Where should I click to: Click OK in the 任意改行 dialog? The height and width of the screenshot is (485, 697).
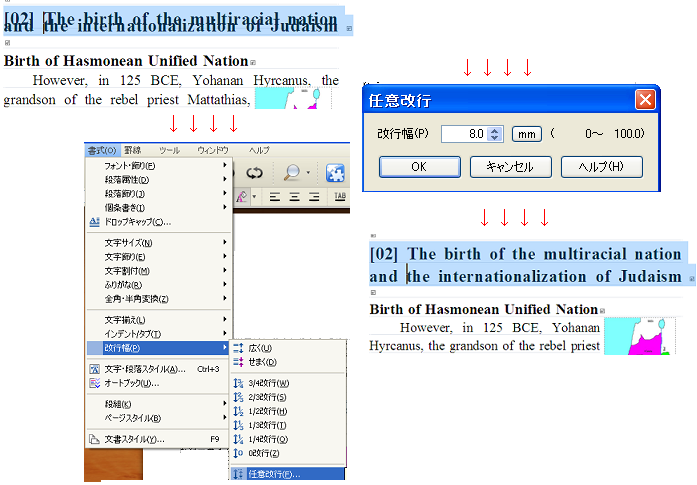coord(419,167)
